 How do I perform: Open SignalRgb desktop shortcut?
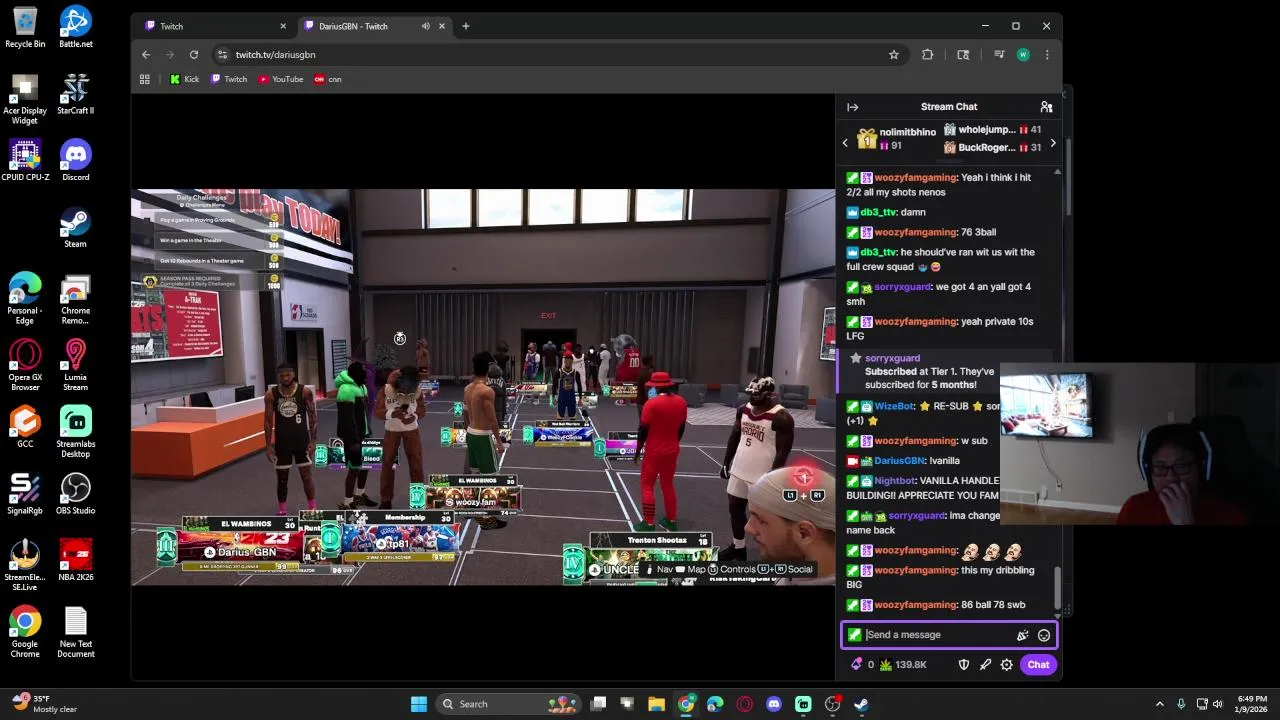pyautogui.click(x=25, y=494)
